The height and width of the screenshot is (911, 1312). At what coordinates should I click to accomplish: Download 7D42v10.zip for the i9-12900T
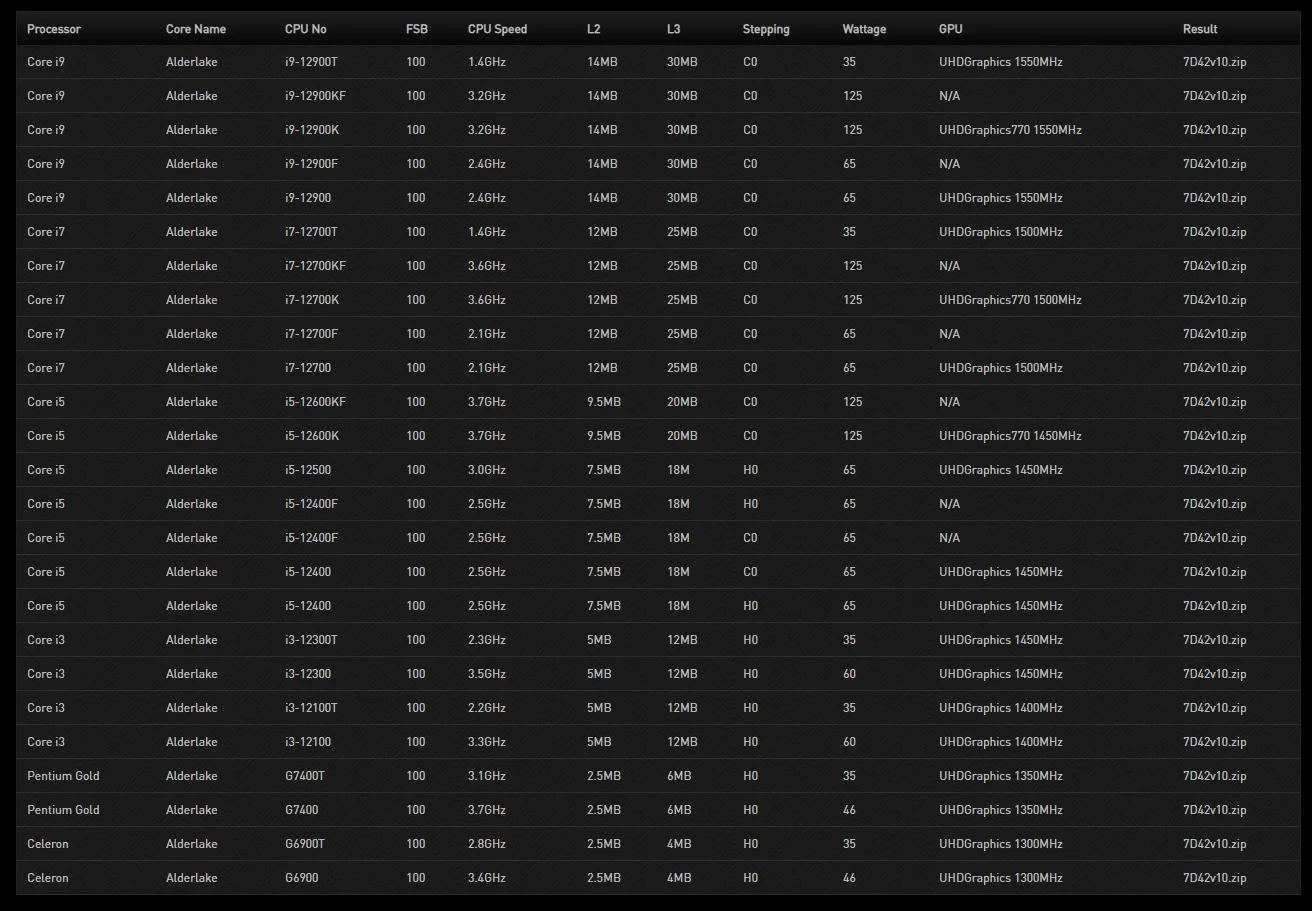pos(1215,62)
